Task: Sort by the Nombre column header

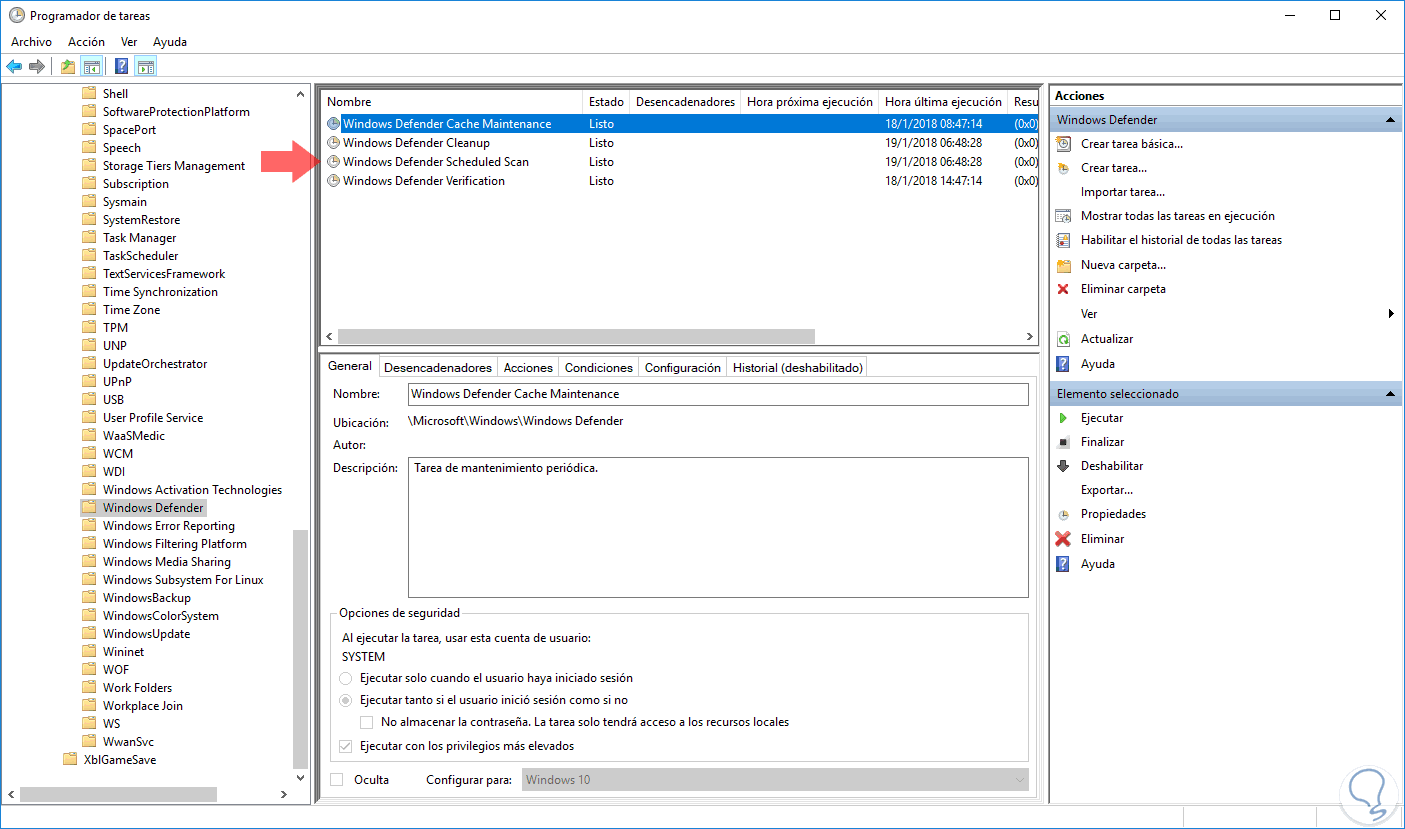Action: pos(452,102)
